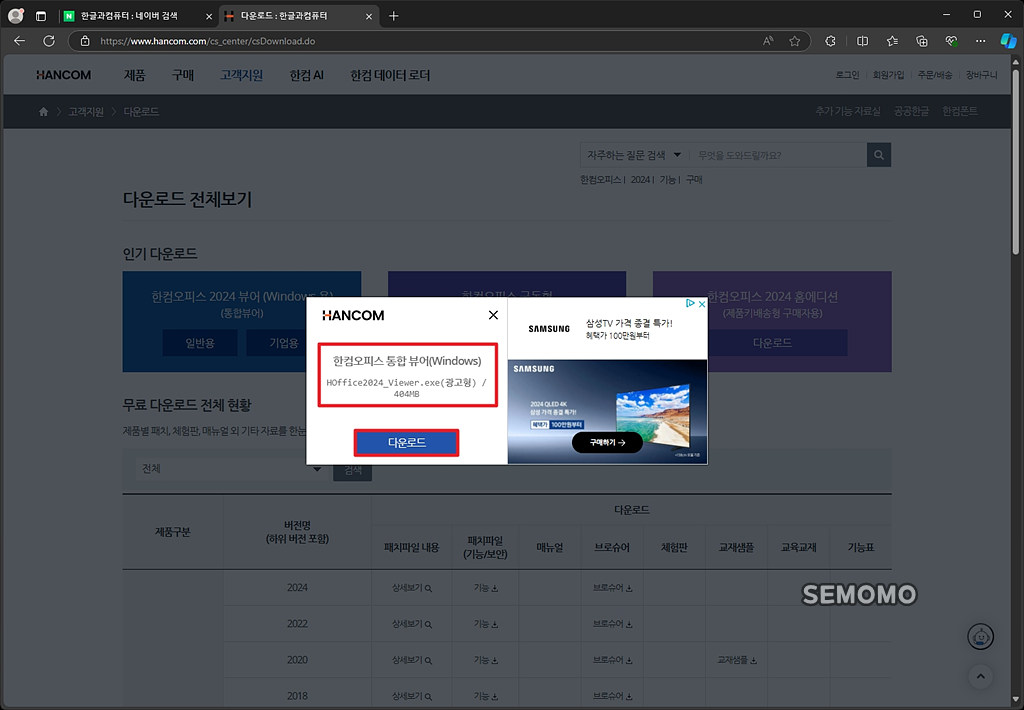Viewport: 1024px width, 710px height.
Task: Click the 2024 keyword link
Action: [640, 180]
